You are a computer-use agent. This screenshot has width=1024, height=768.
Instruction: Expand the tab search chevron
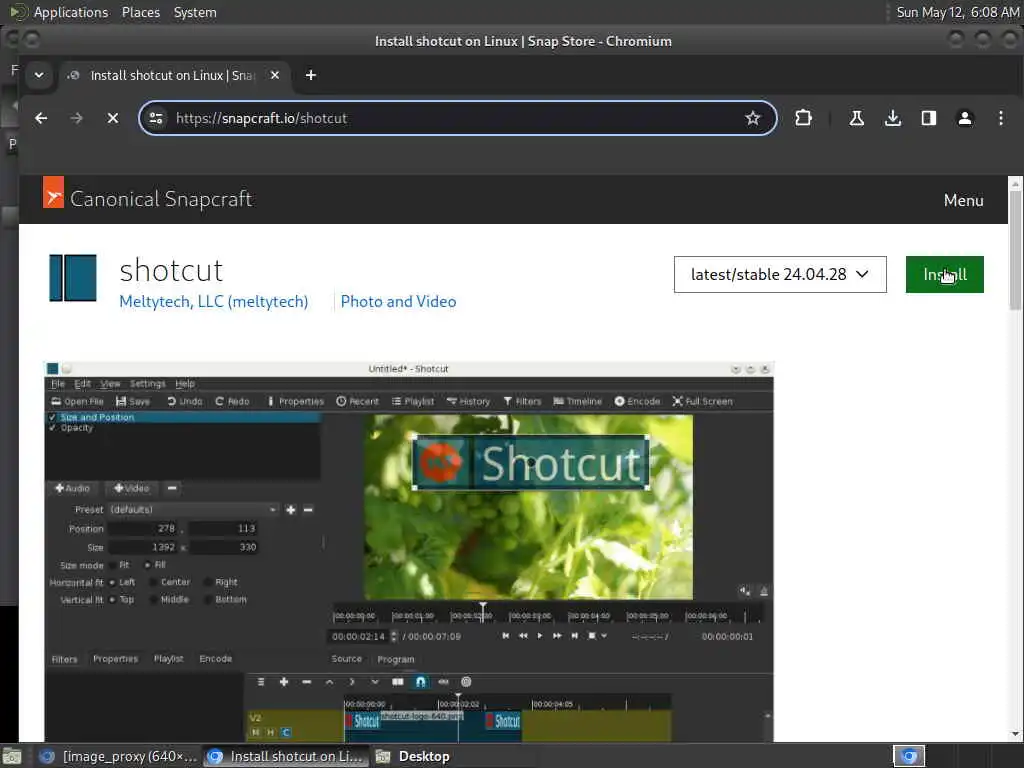coord(39,75)
